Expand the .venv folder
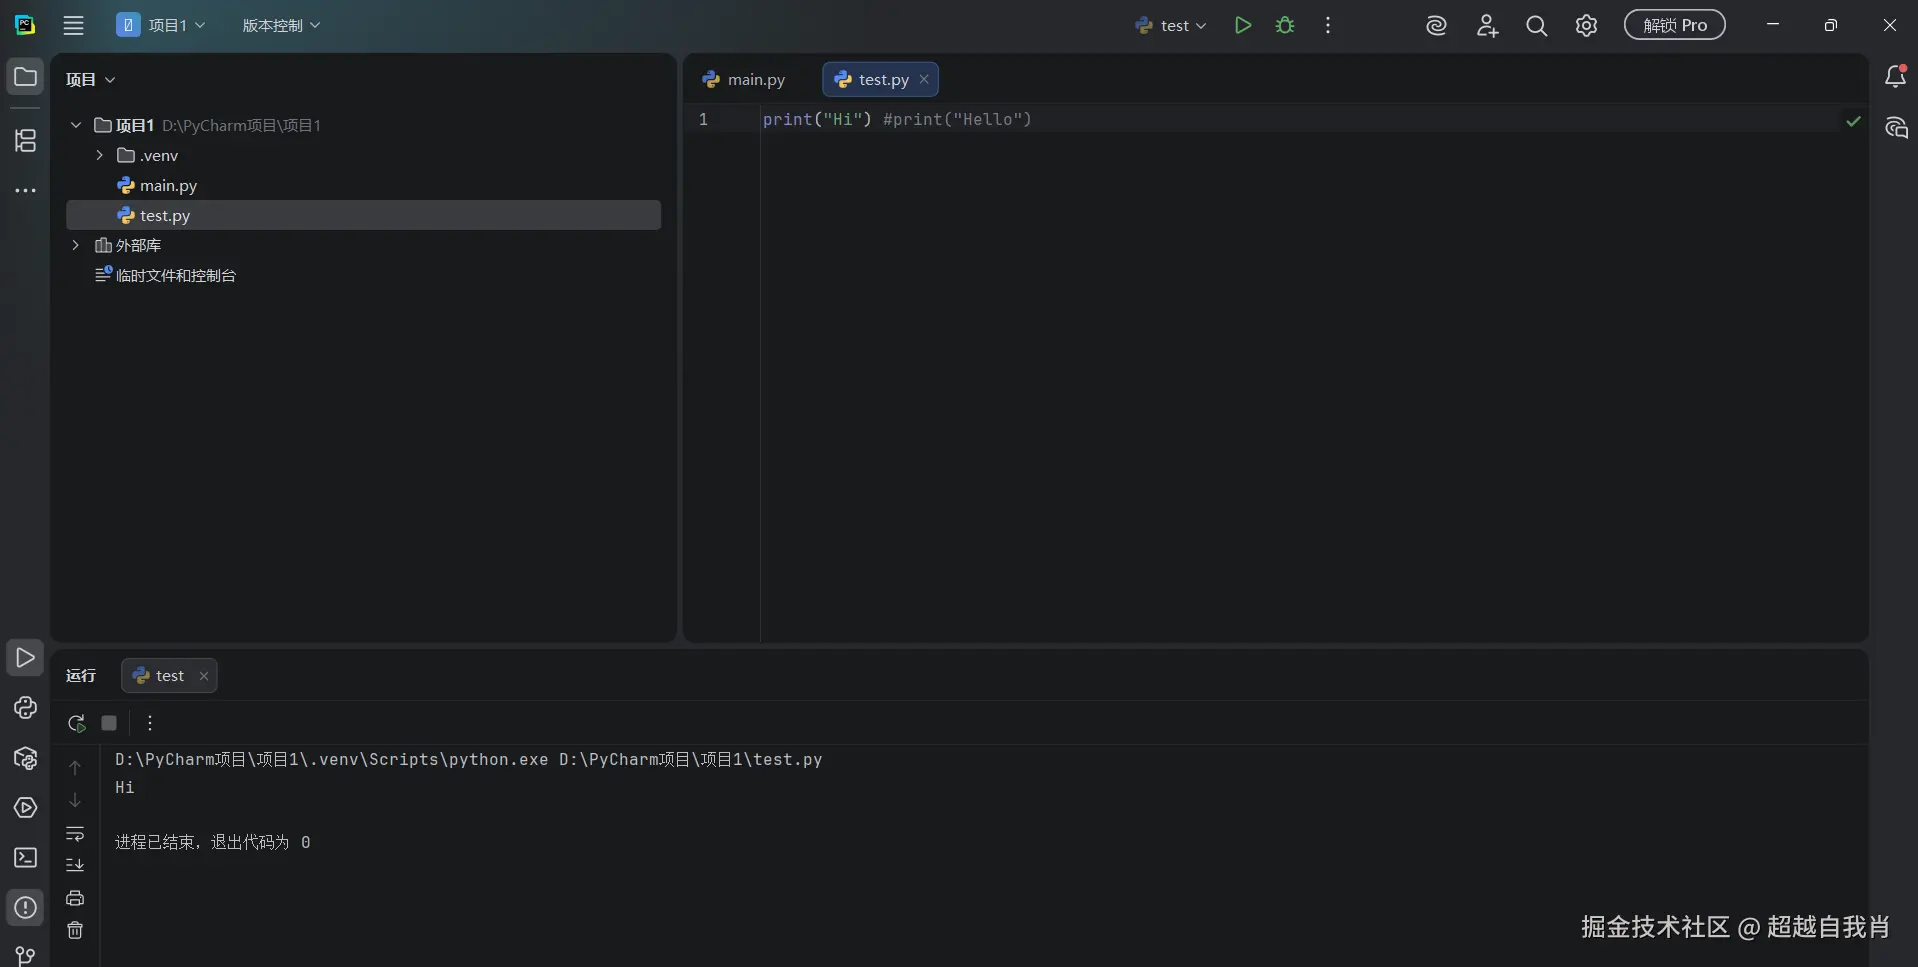The height and width of the screenshot is (967, 1918). [x=100, y=155]
